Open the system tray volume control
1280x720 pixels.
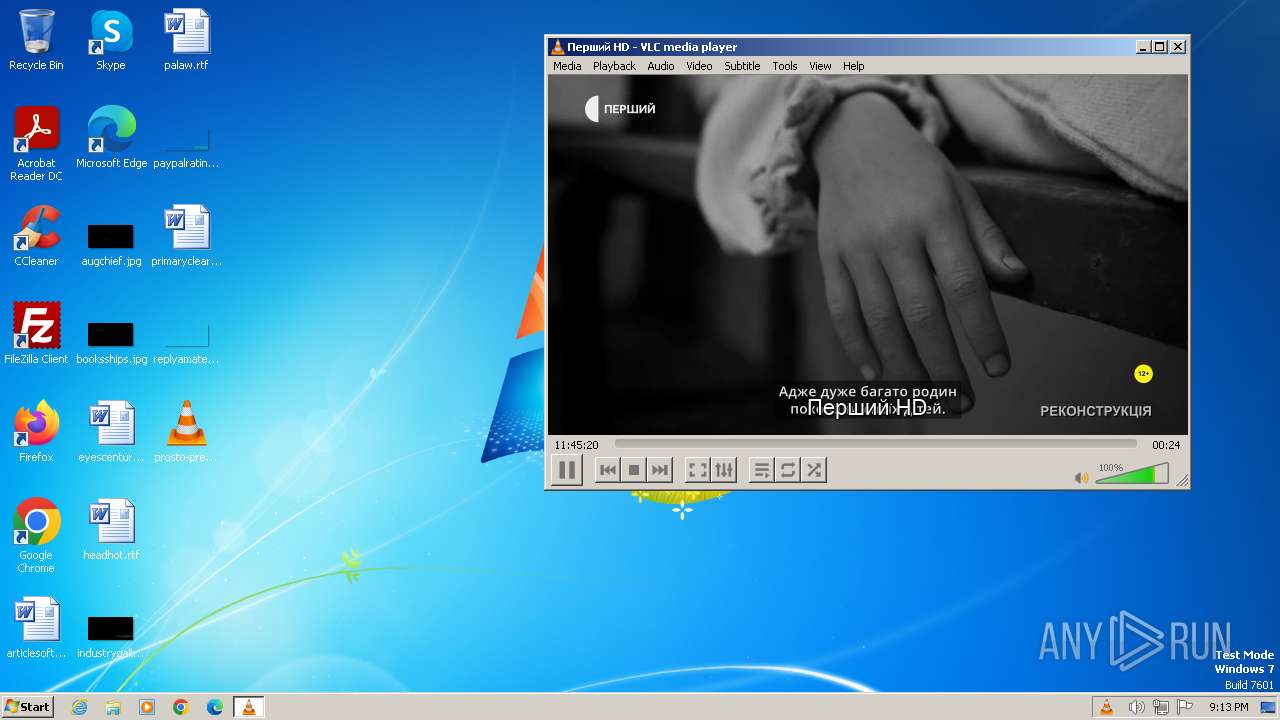point(1136,707)
